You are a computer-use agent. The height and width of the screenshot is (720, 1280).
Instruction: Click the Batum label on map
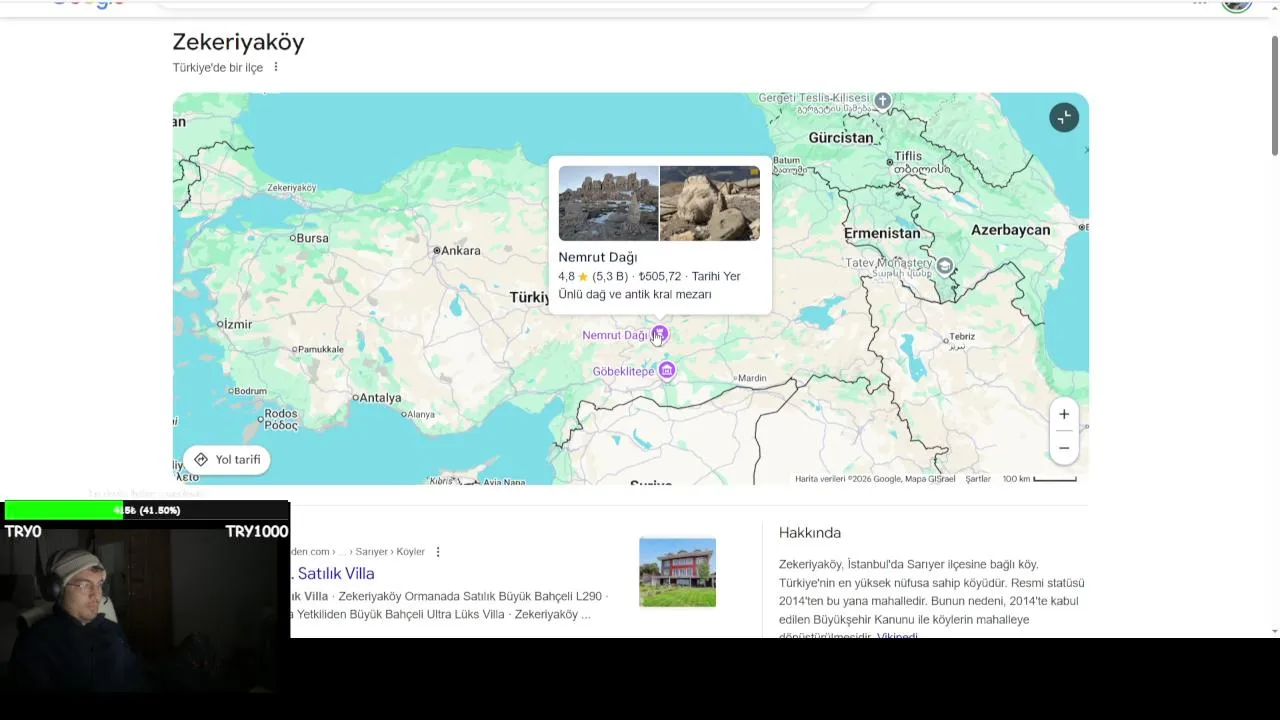click(787, 160)
